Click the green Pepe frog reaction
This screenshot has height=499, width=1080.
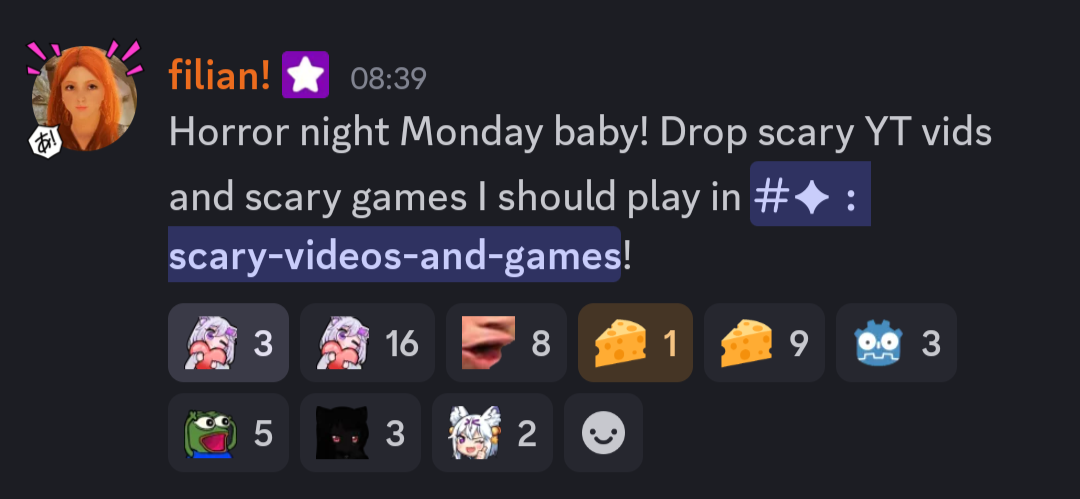click(x=228, y=433)
